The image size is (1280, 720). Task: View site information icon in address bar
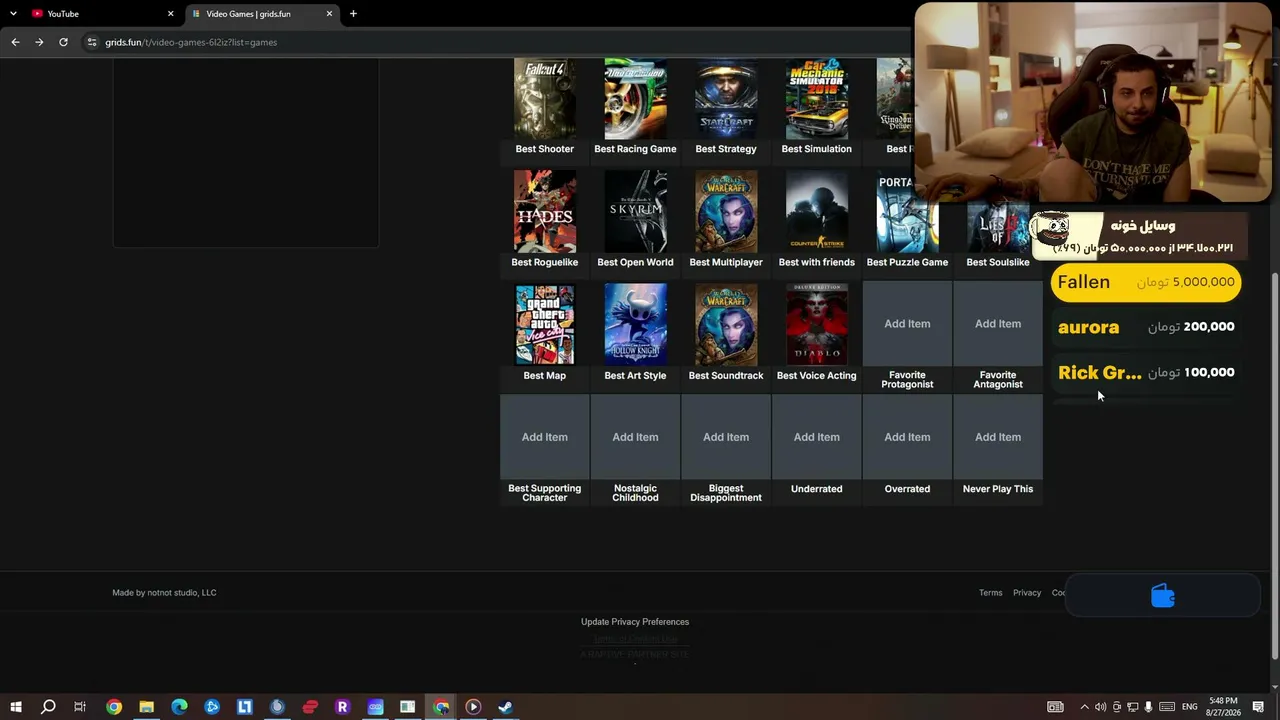tap(92, 42)
